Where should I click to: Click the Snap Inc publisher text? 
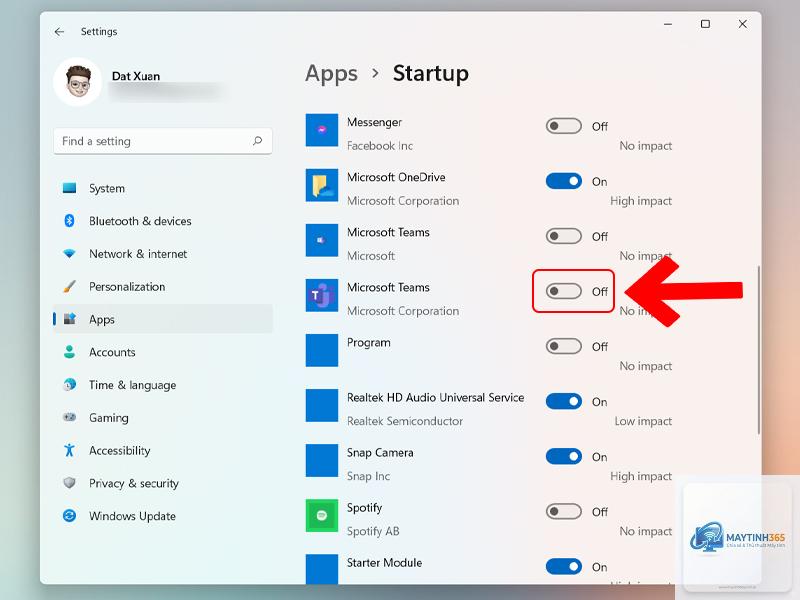coord(368,477)
